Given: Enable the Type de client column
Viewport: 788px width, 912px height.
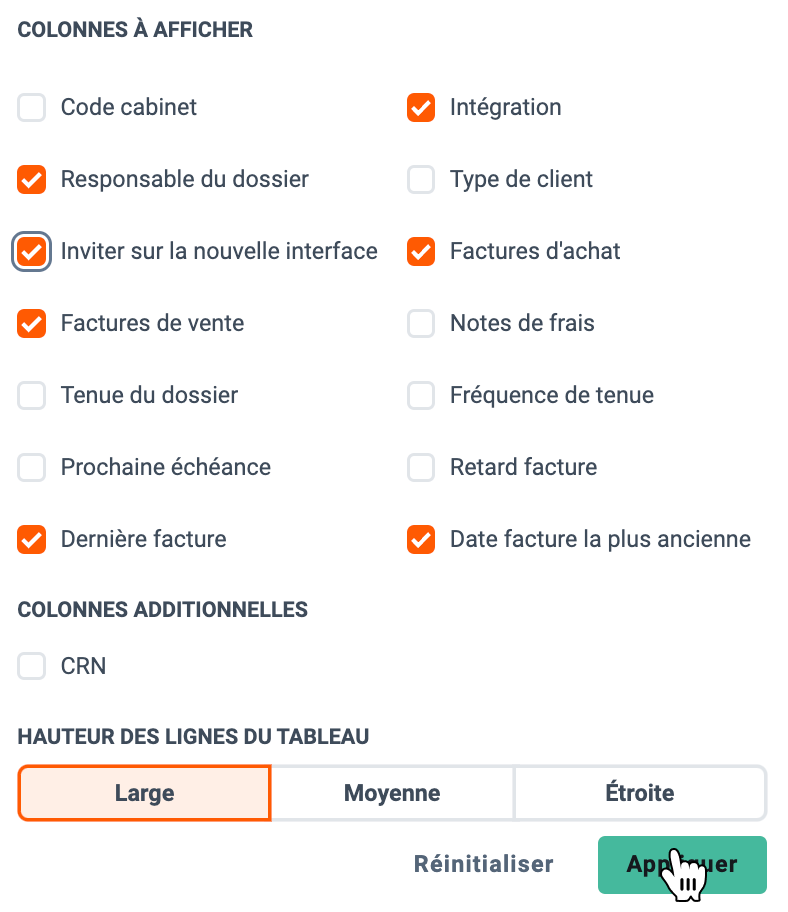Looking at the screenshot, I should pos(421,180).
